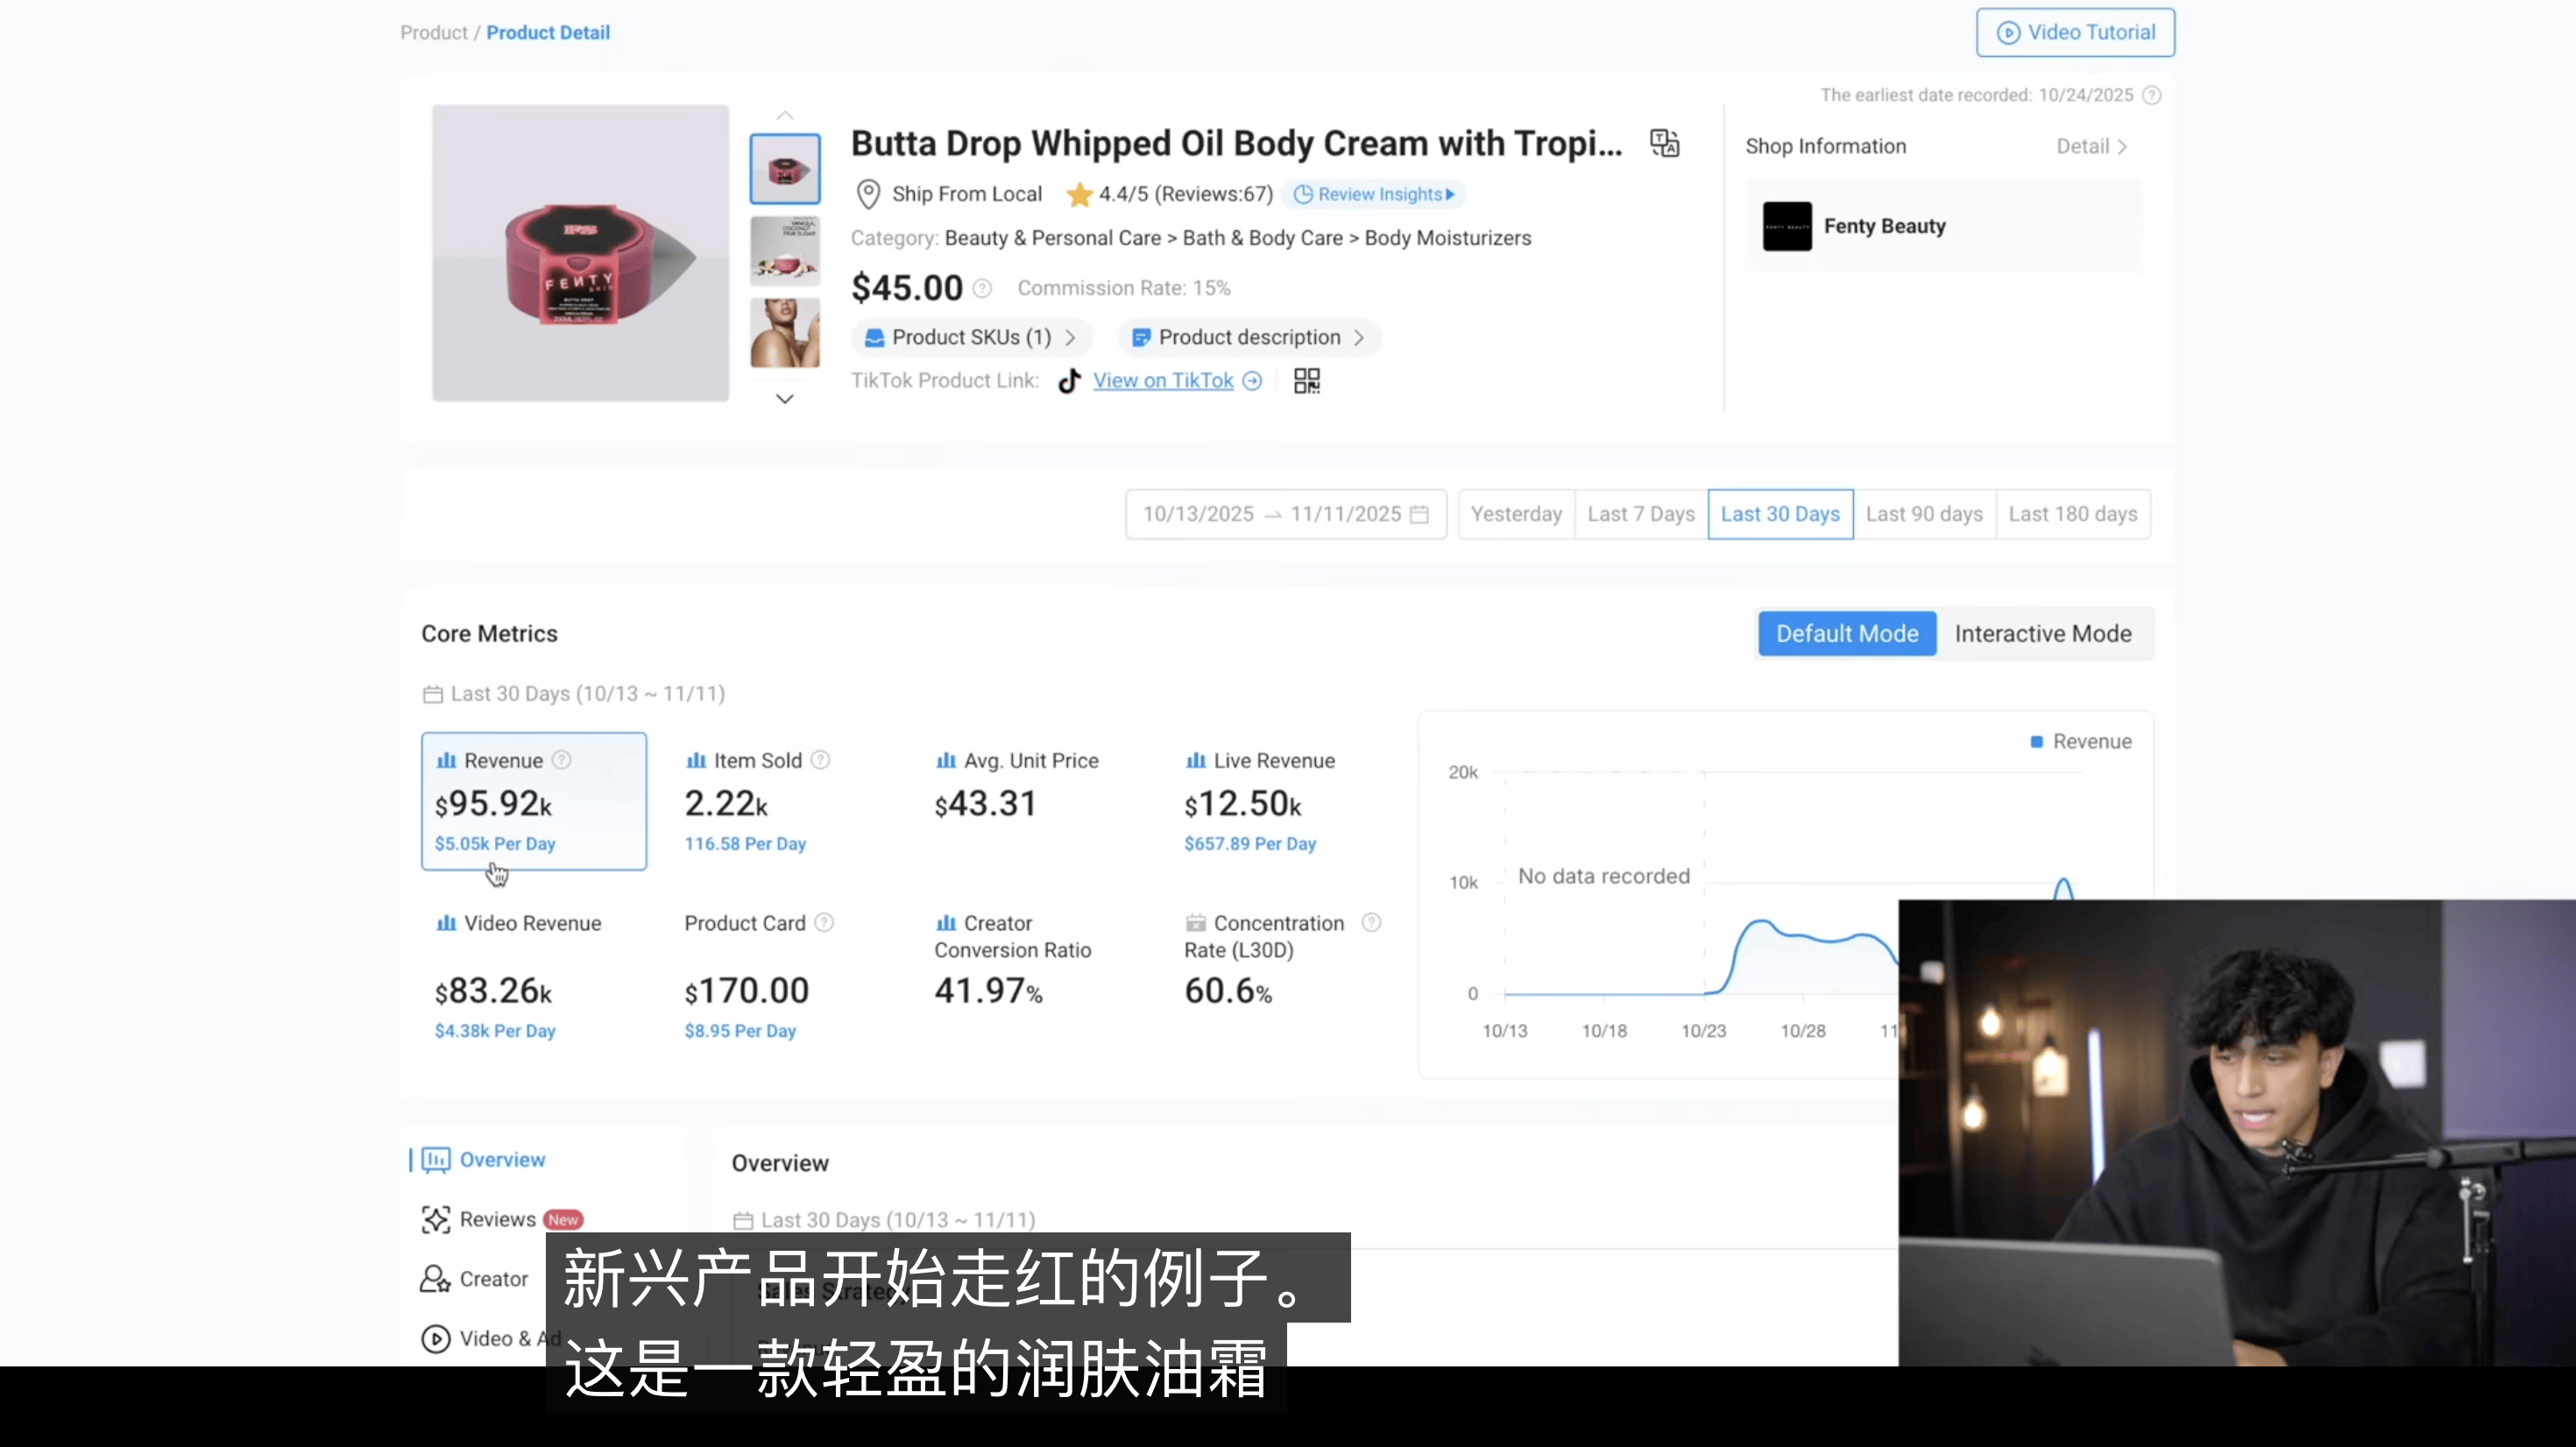The height and width of the screenshot is (1447, 2576).
Task: Click the Live Revenue chart icon
Action: (x=1196, y=761)
